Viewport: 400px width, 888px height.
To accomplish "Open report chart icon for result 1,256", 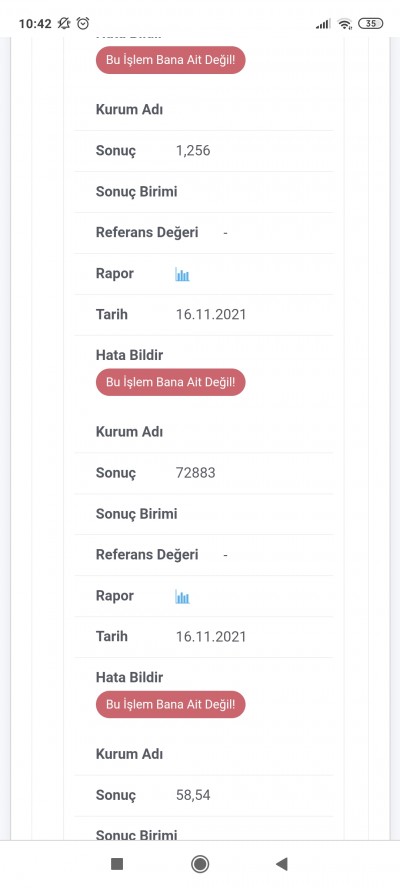I will [182, 275].
